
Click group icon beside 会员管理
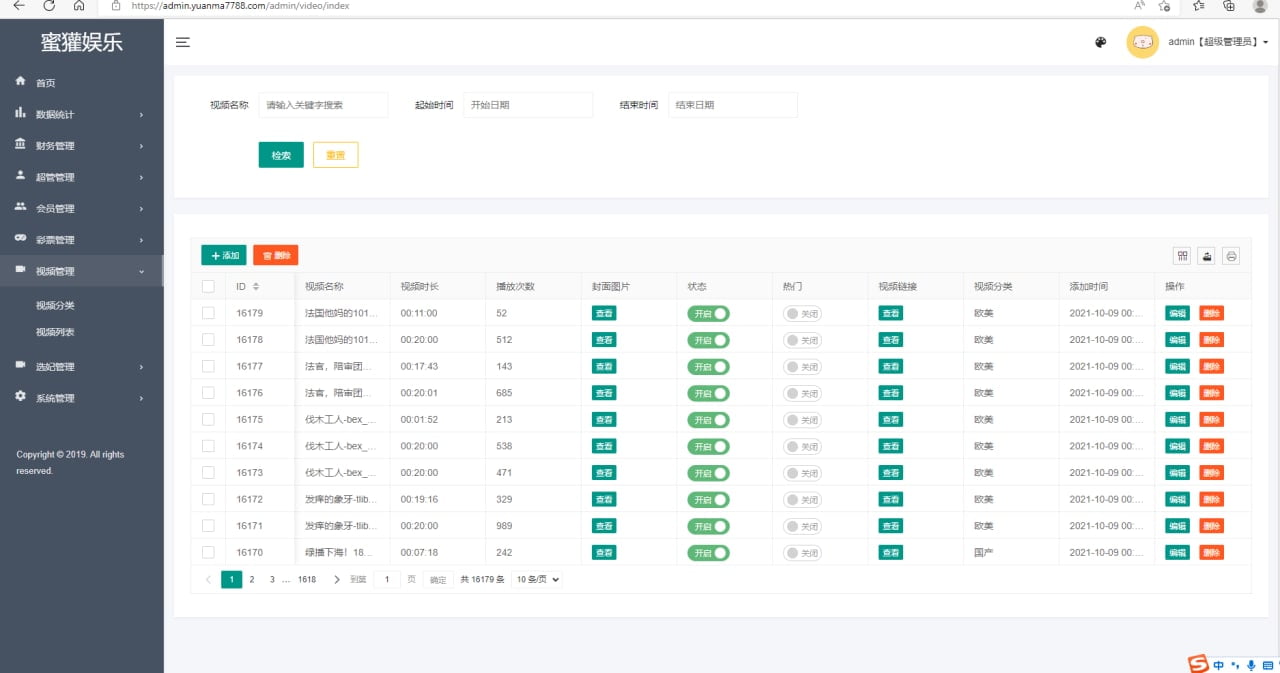click(20, 207)
